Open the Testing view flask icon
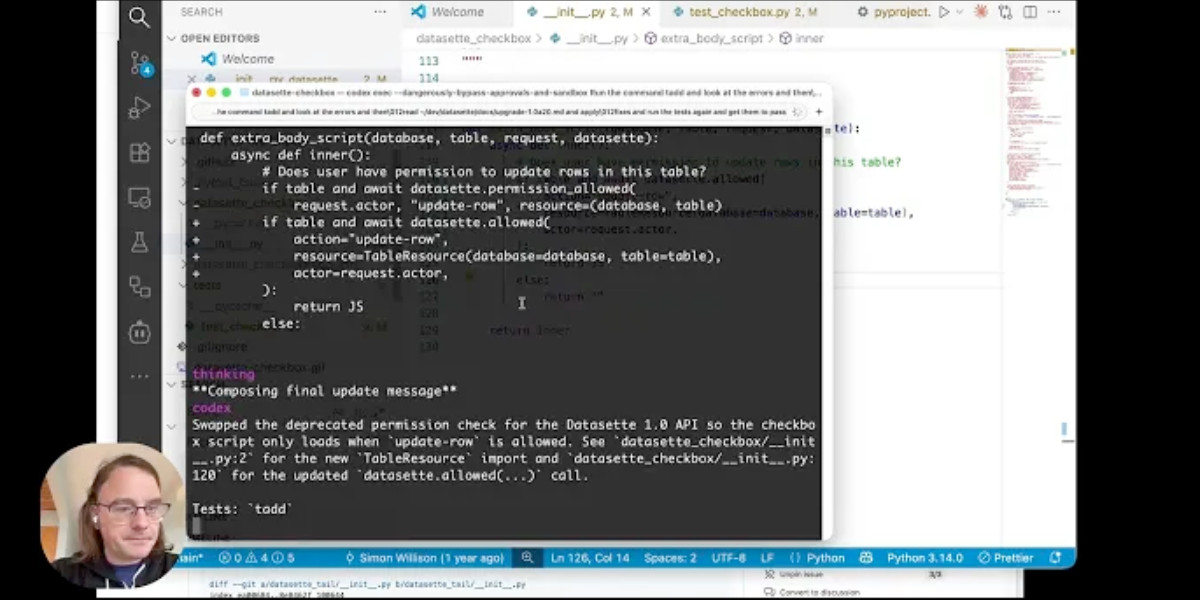Image resolution: width=1200 pixels, height=600 pixels. 140,240
